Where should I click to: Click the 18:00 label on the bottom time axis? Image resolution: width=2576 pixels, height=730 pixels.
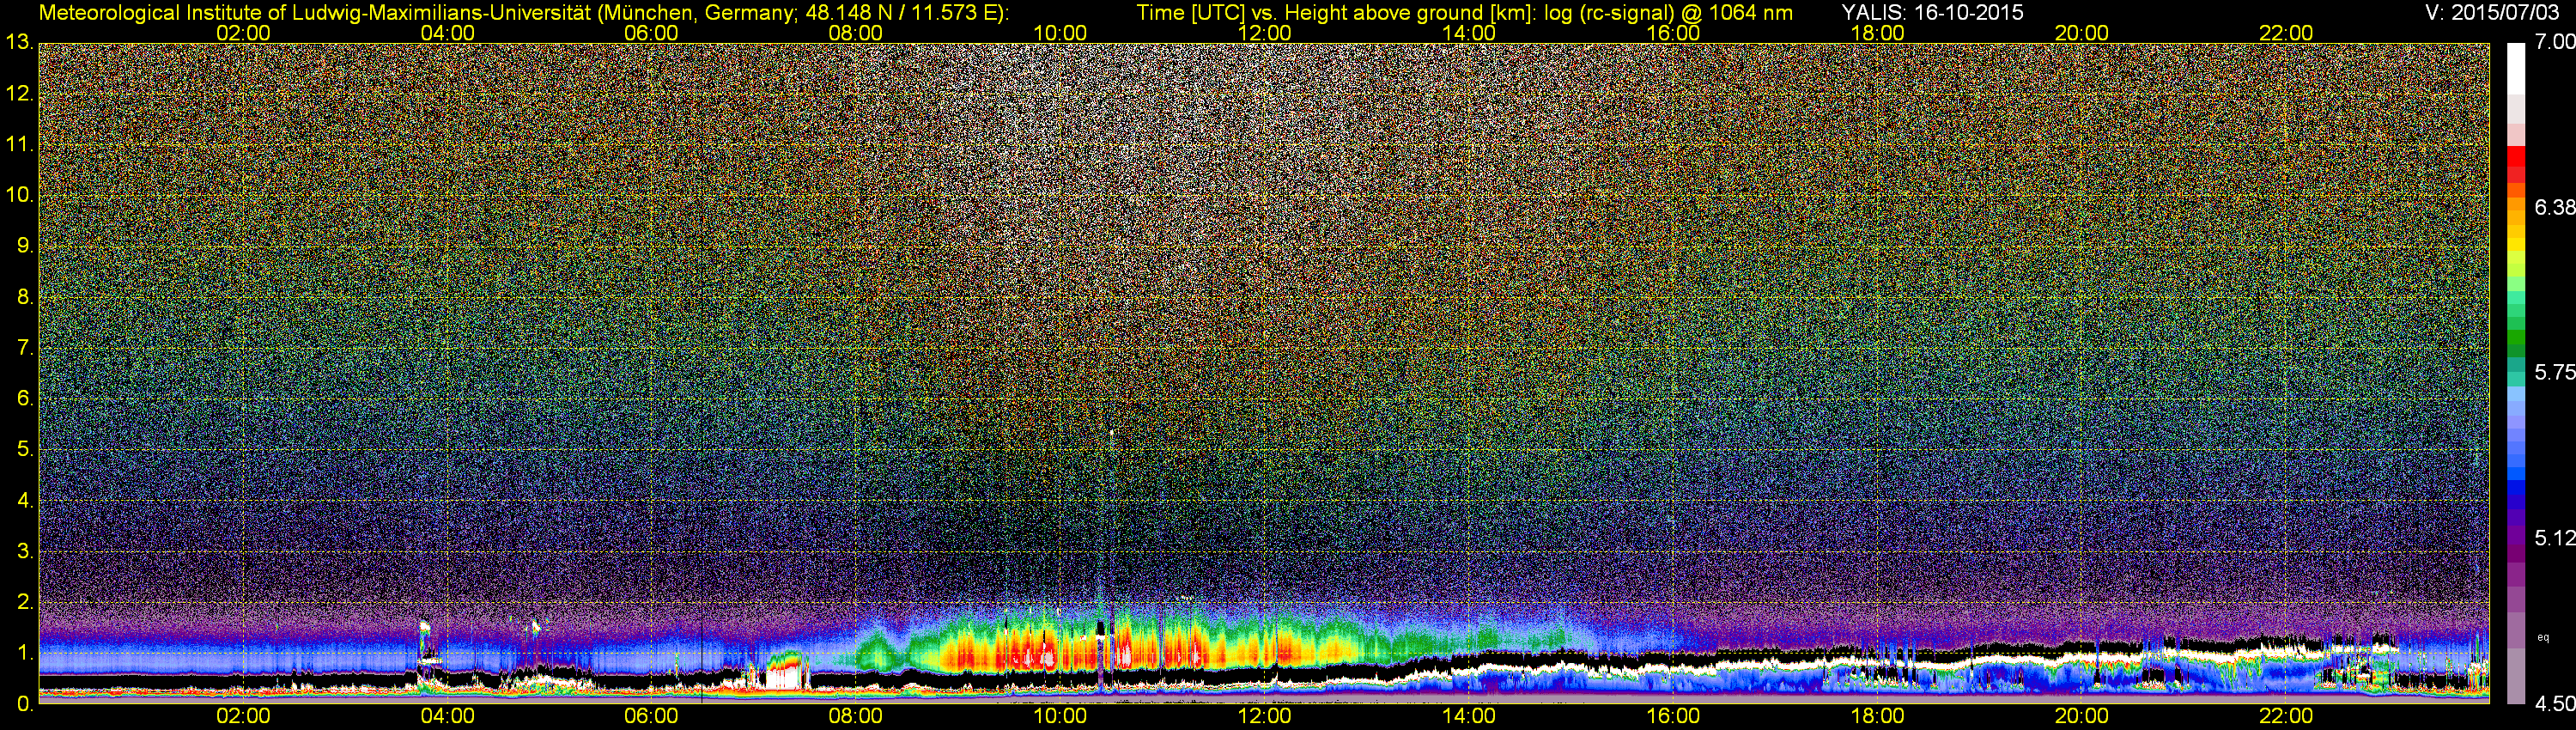pyautogui.click(x=1877, y=716)
